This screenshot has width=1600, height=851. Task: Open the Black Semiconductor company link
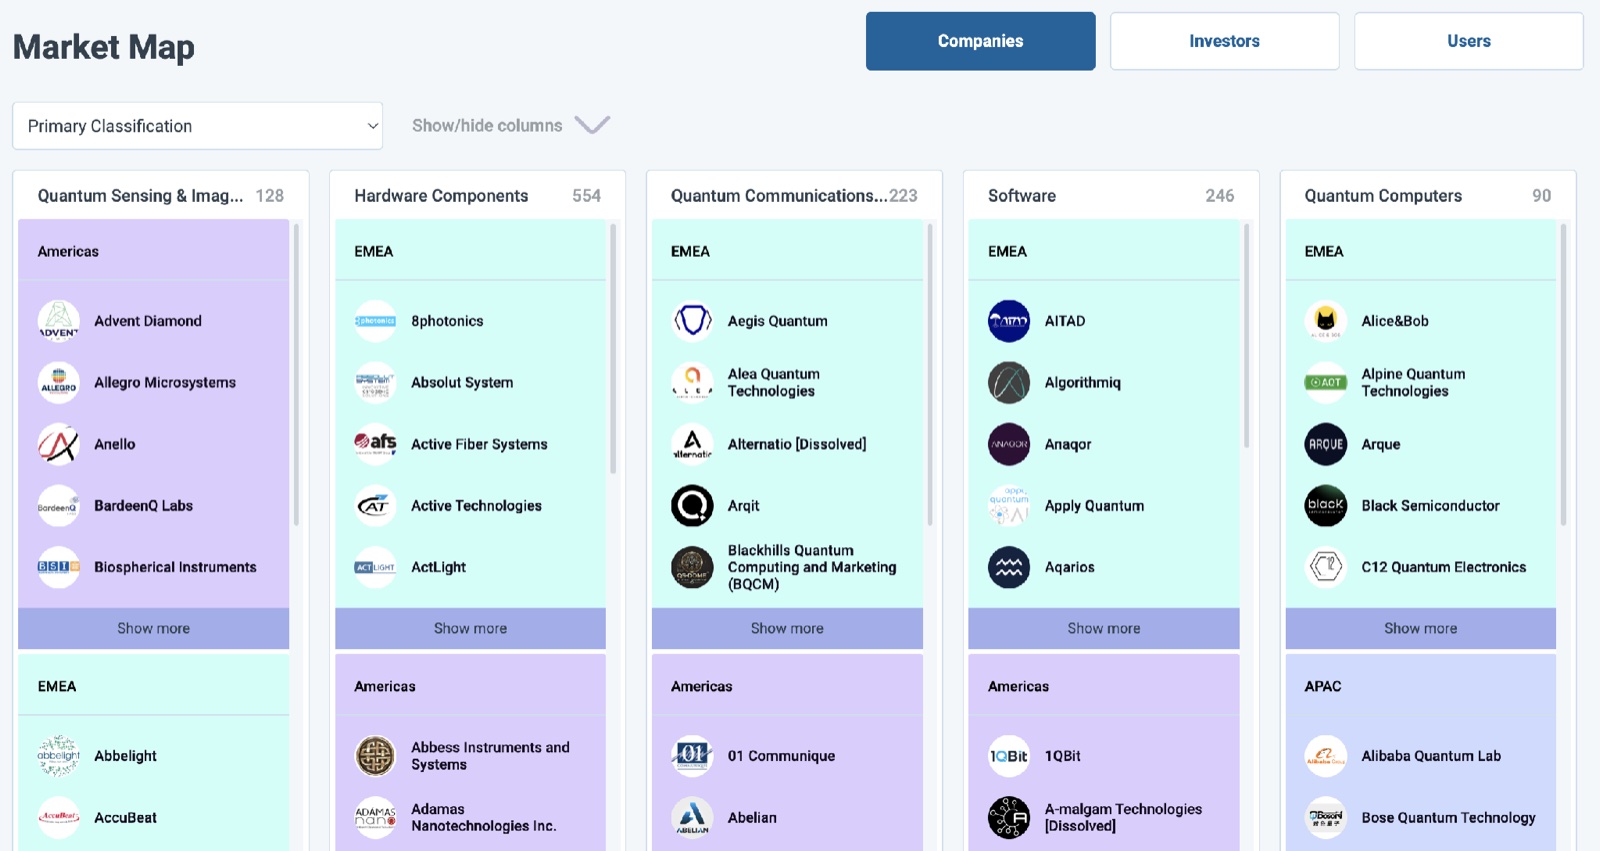pyautogui.click(x=1431, y=506)
